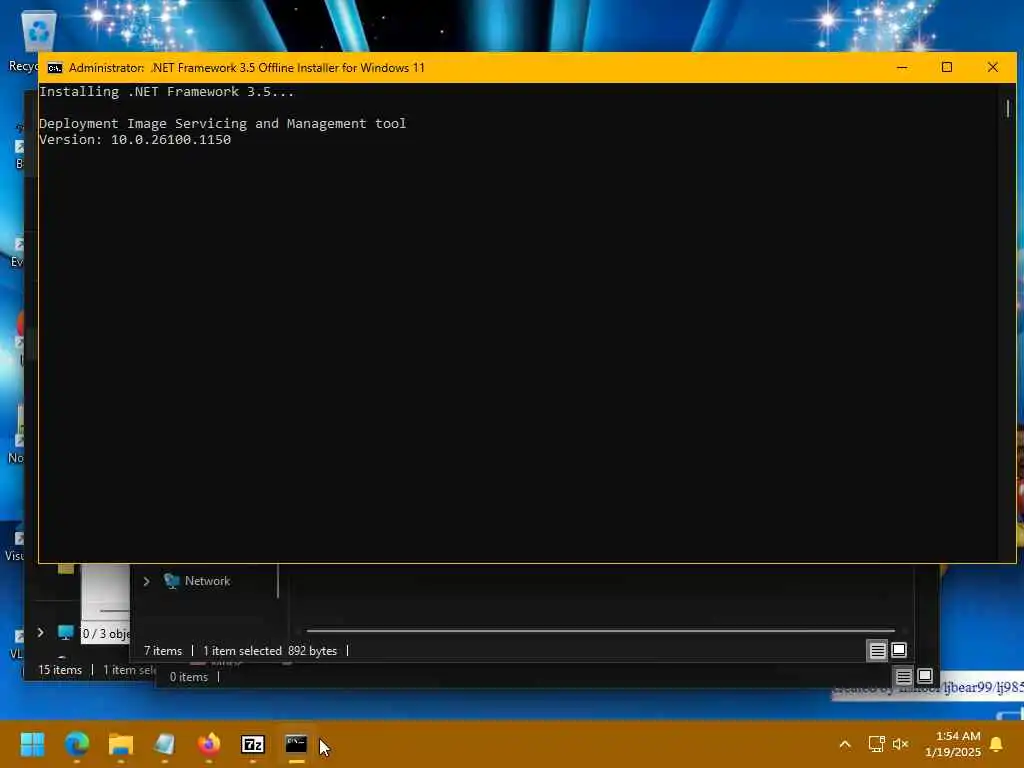
Task: Unmute the volume in the system tray
Action: pyautogui.click(x=901, y=744)
